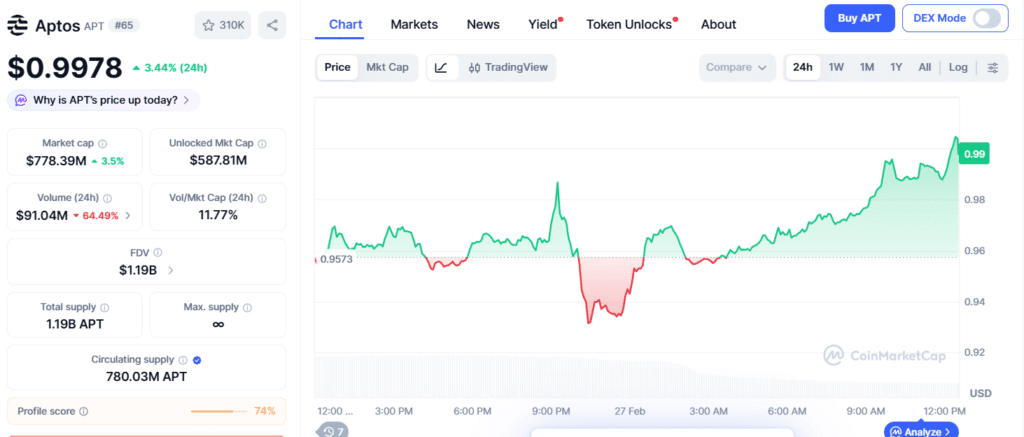
Task: Click the Aptos logo icon
Action: tap(18, 25)
